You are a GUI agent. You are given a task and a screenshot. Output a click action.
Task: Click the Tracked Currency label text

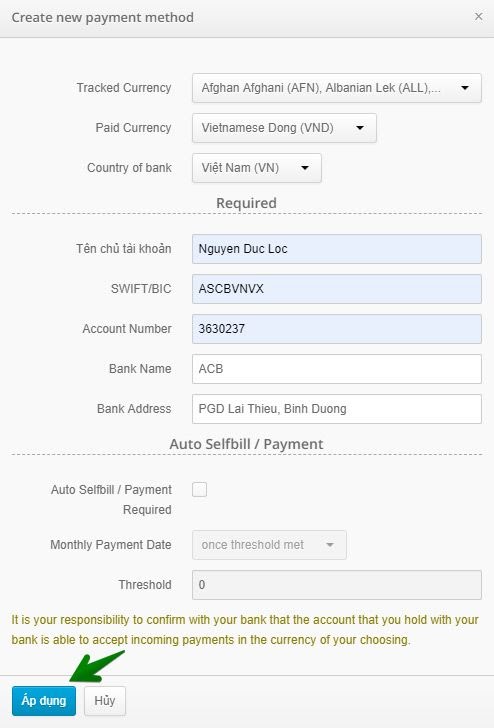(x=124, y=88)
